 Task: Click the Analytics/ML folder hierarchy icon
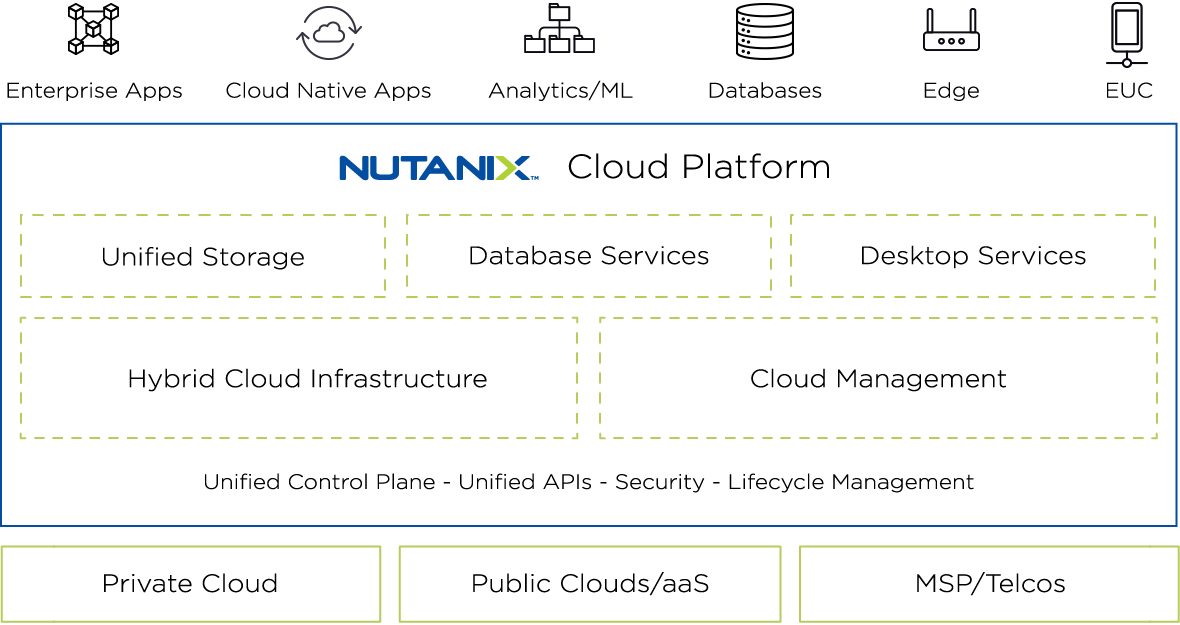point(559,29)
